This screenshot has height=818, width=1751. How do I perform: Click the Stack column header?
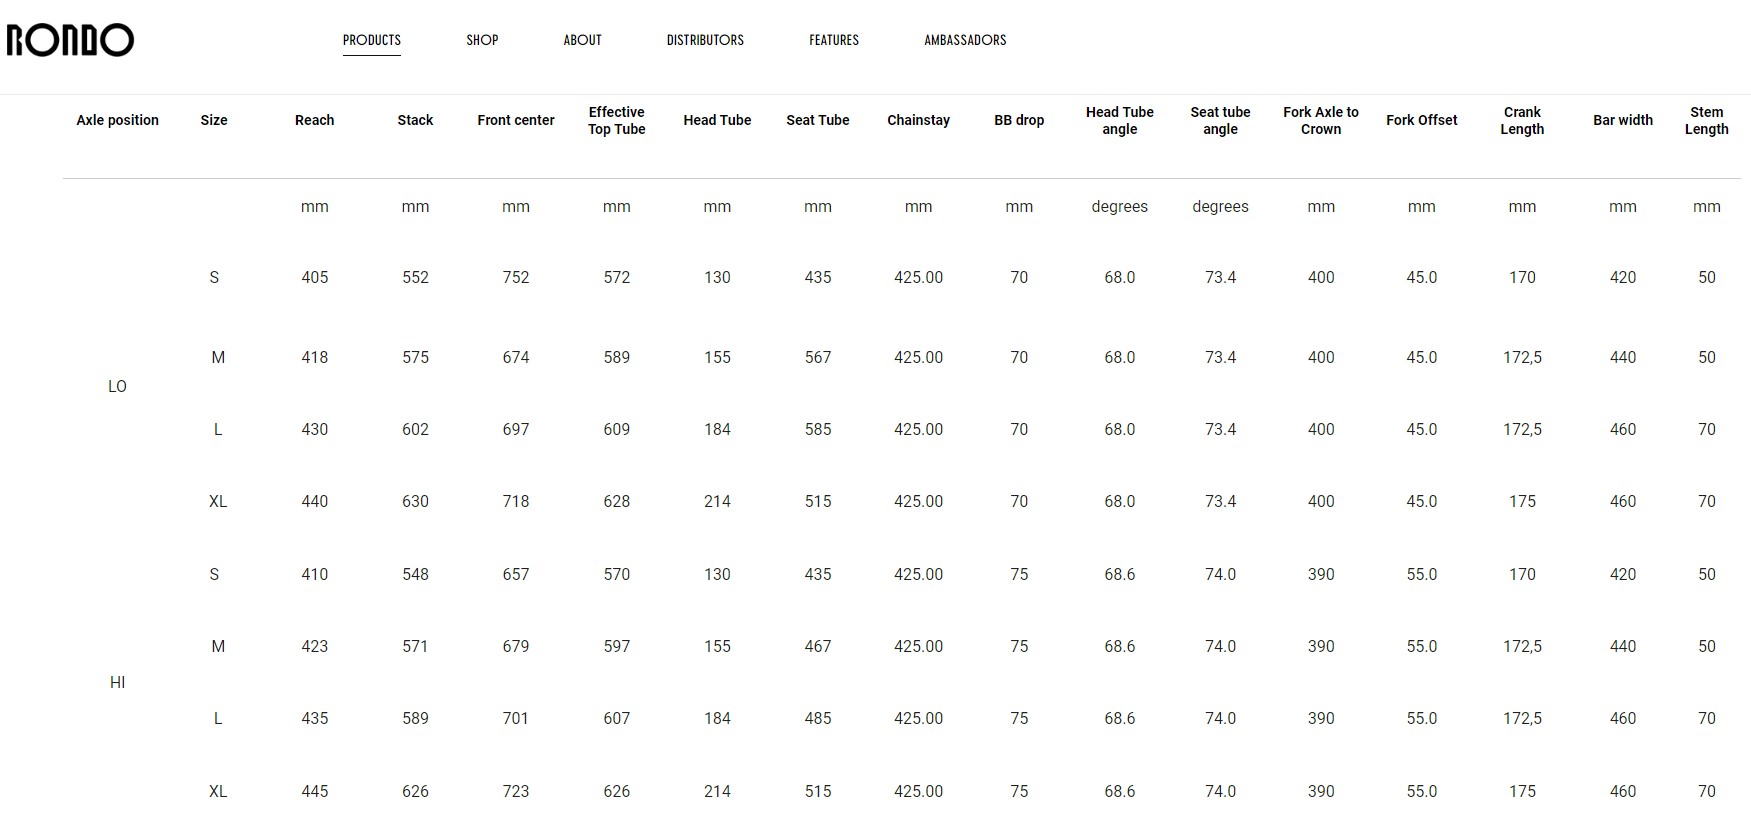(415, 120)
